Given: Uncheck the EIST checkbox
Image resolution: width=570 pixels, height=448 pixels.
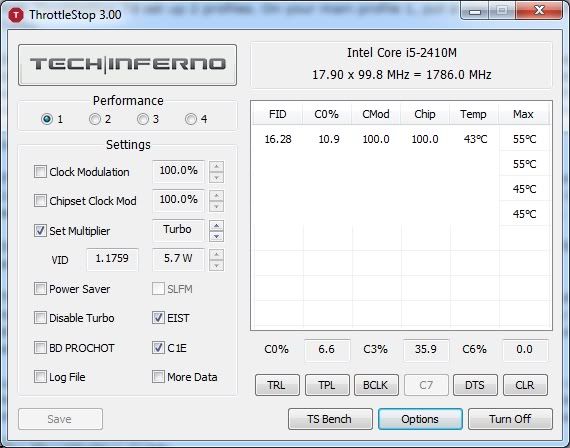Looking at the screenshot, I should [x=158, y=318].
